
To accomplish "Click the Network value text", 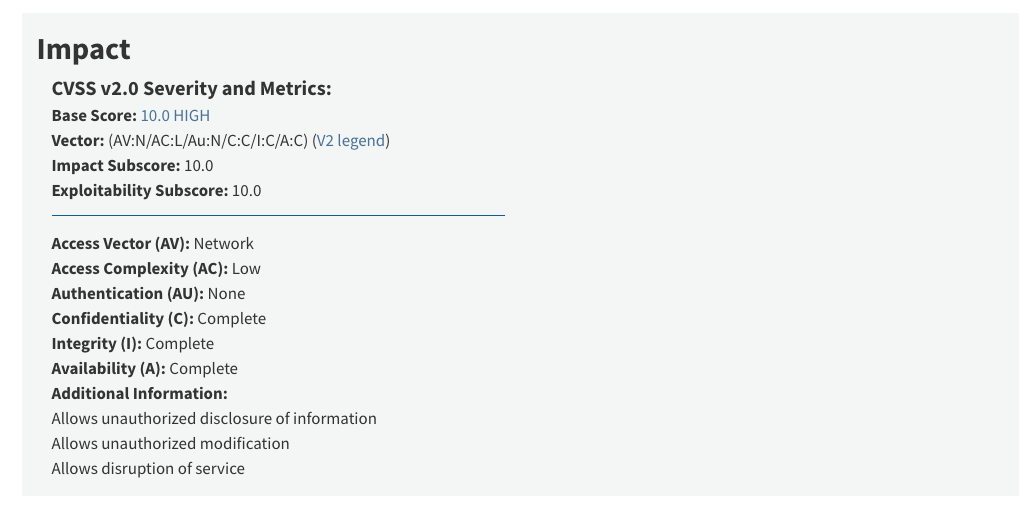I will (224, 244).
